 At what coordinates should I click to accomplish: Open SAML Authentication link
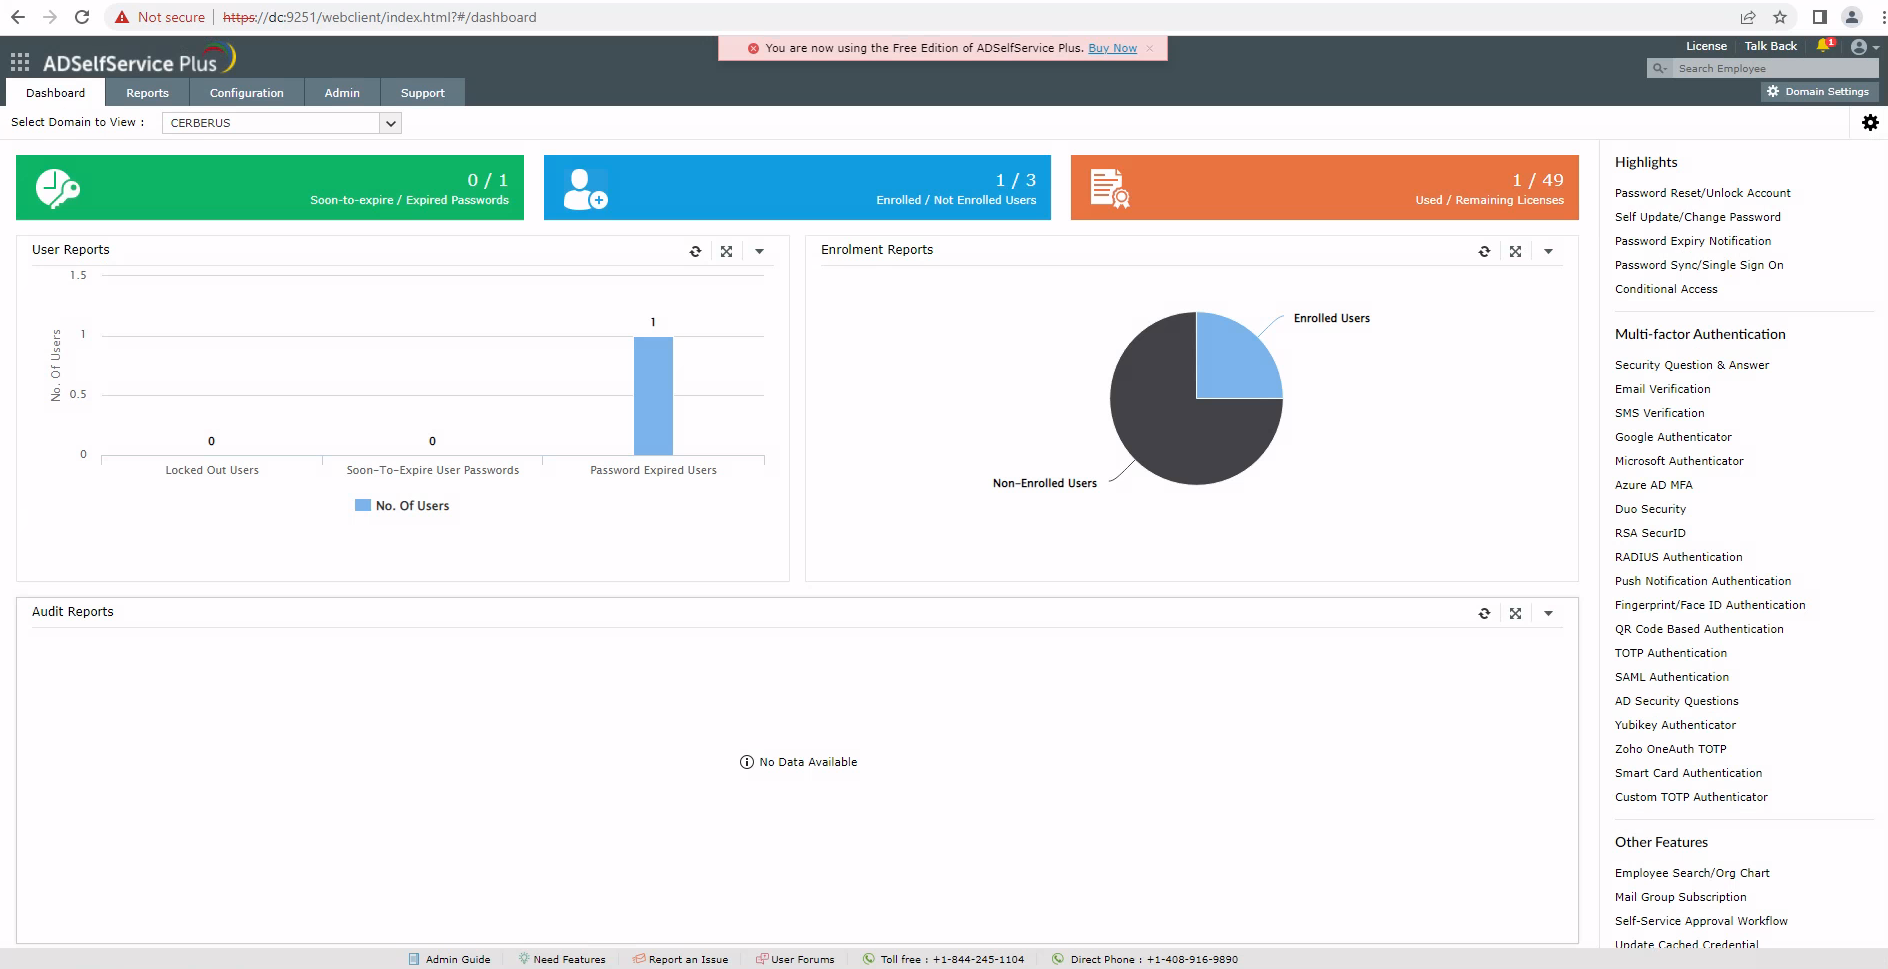[1671, 677]
